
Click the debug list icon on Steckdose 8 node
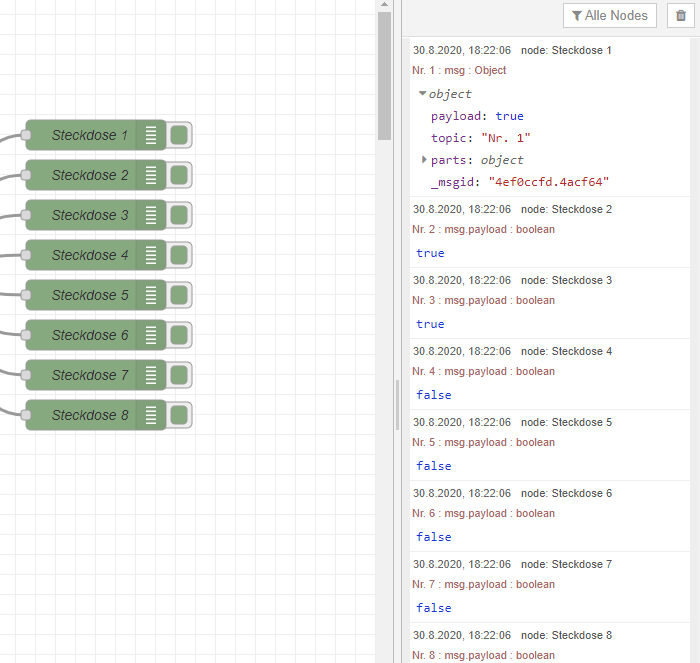[x=151, y=415]
